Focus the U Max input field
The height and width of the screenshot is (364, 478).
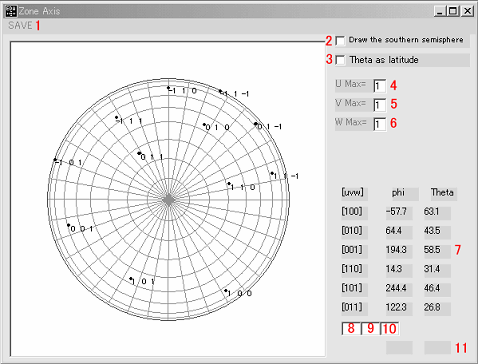click(x=380, y=86)
